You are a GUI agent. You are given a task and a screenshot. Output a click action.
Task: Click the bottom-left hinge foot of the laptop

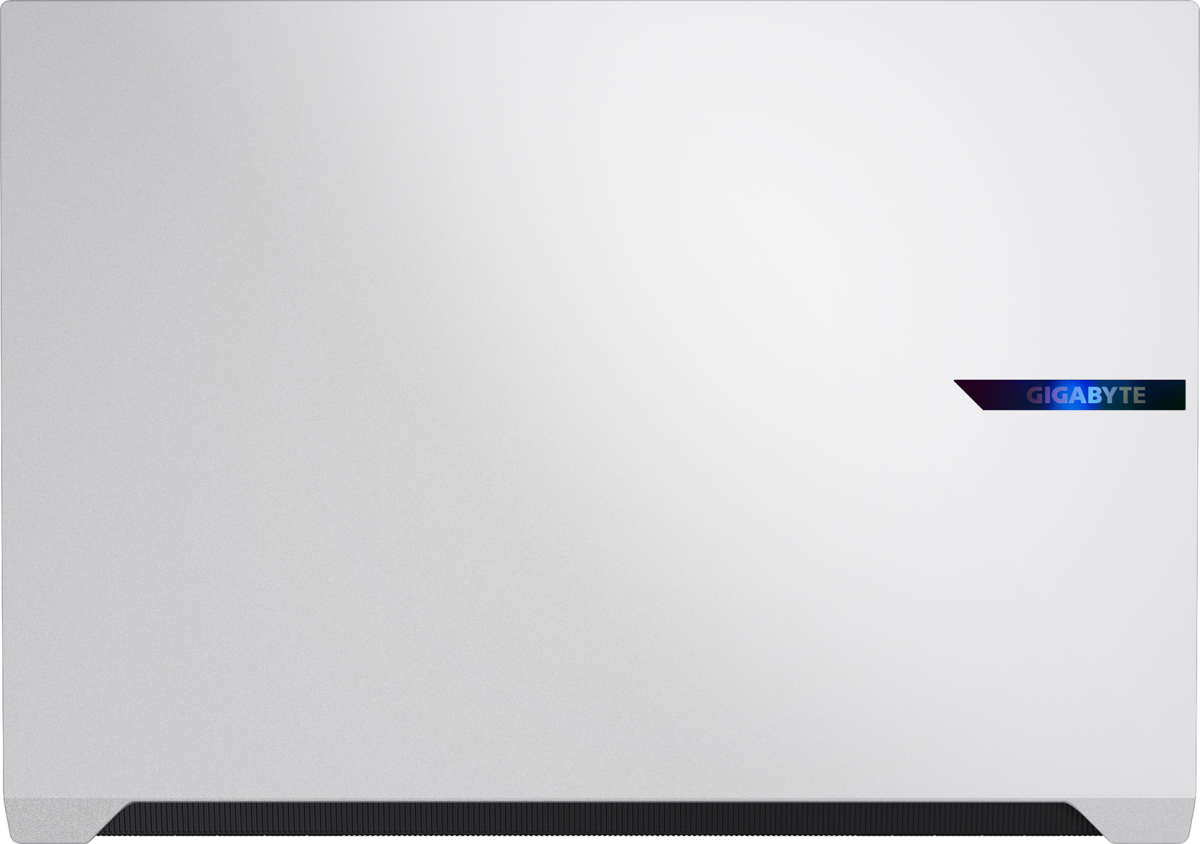pyautogui.click(x=45, y=820)
